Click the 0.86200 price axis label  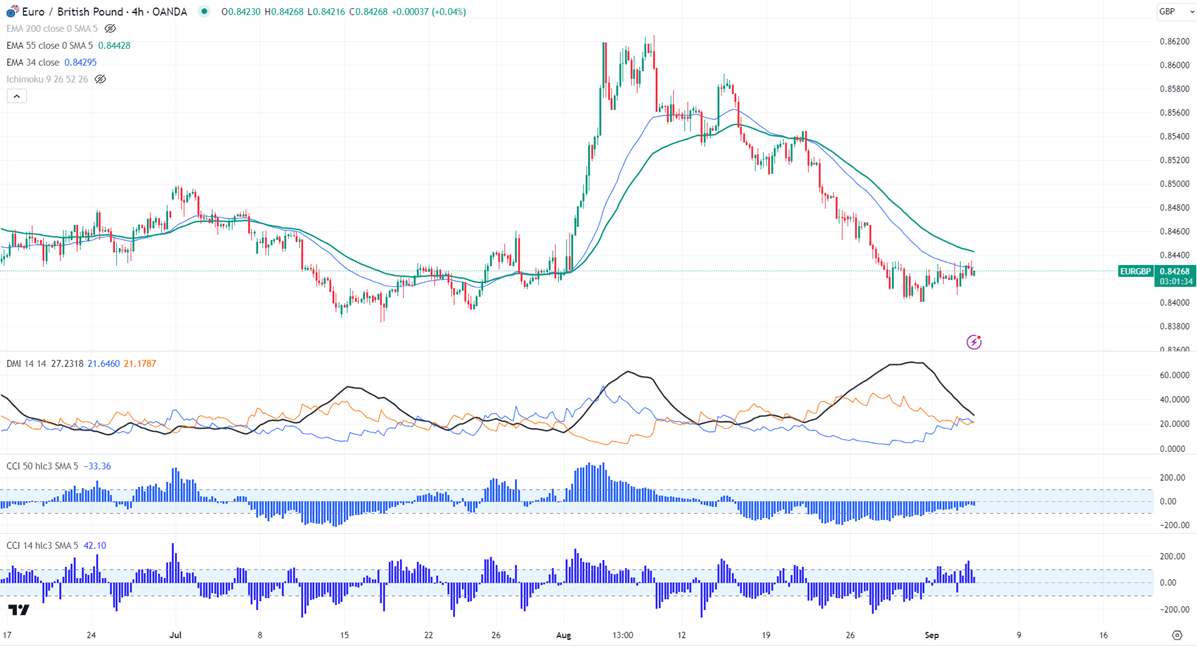click(x=1174, y=41)
